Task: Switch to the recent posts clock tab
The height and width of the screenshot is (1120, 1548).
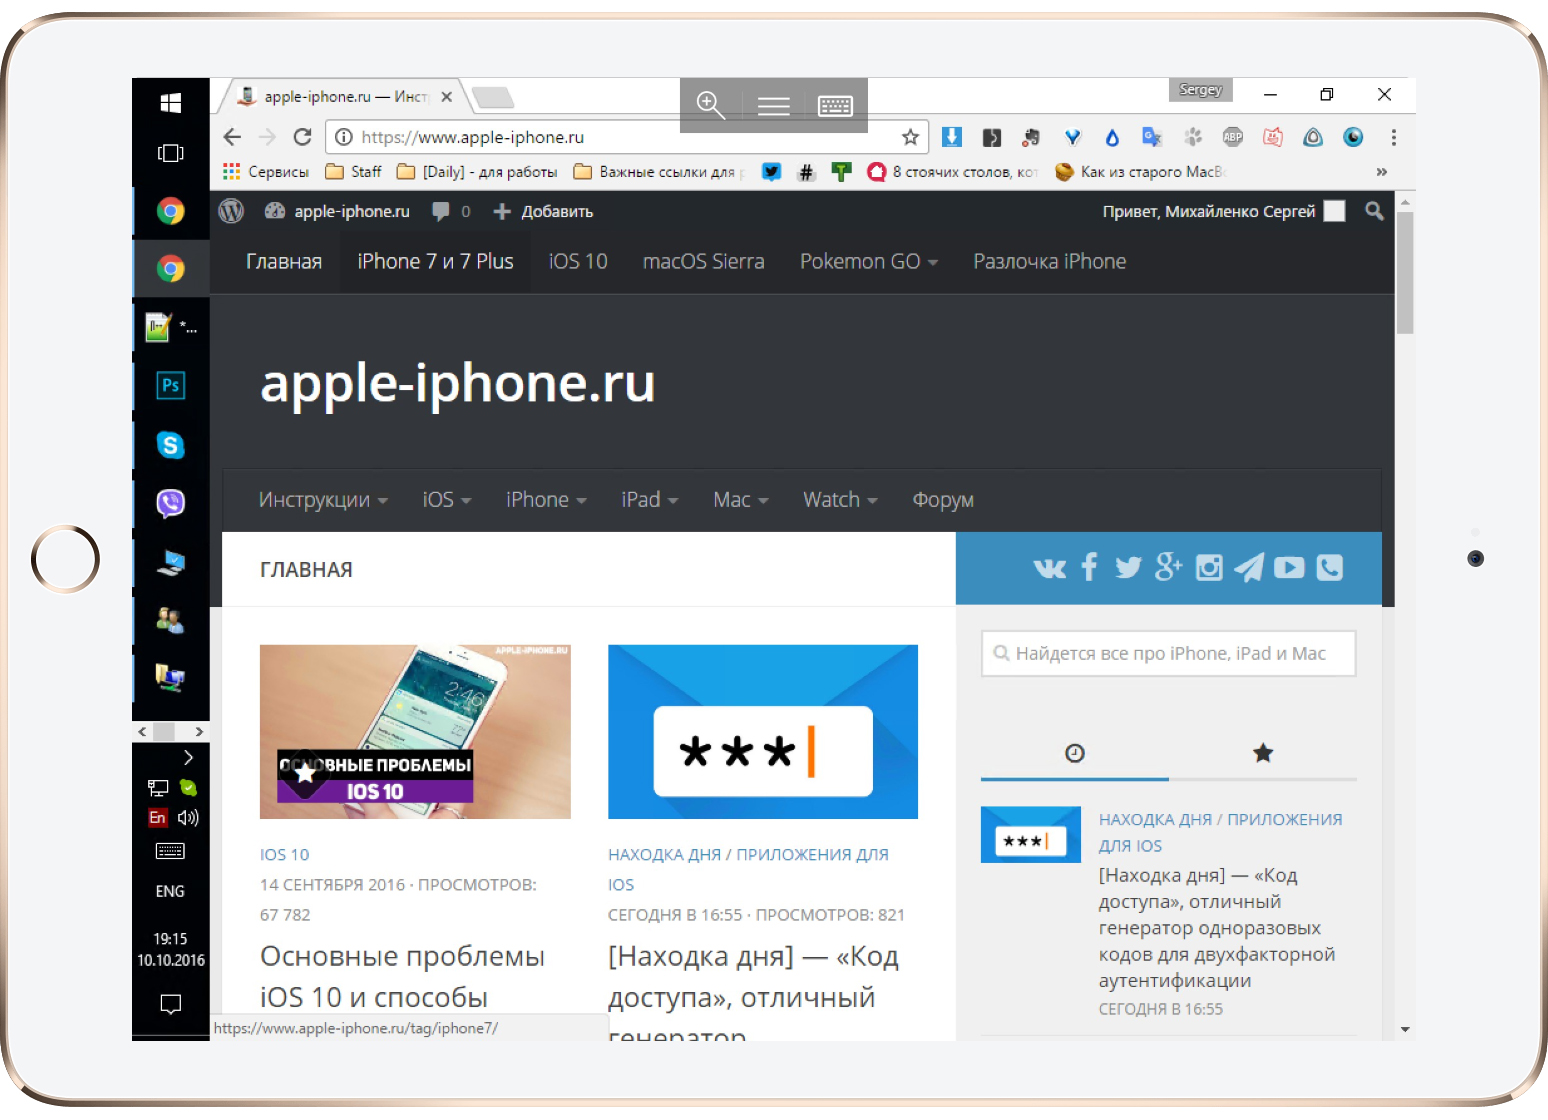Action: (1075, 753)
